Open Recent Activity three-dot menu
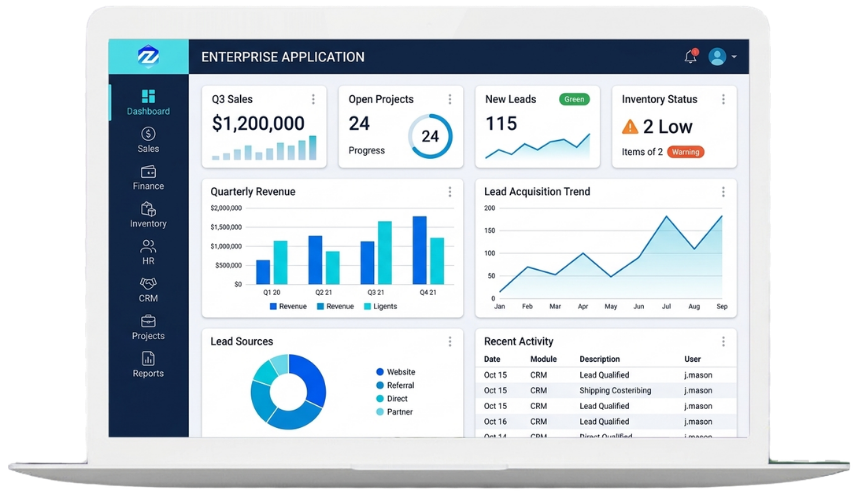The height and width of the screenshot is (494, 858). (723, 341)
